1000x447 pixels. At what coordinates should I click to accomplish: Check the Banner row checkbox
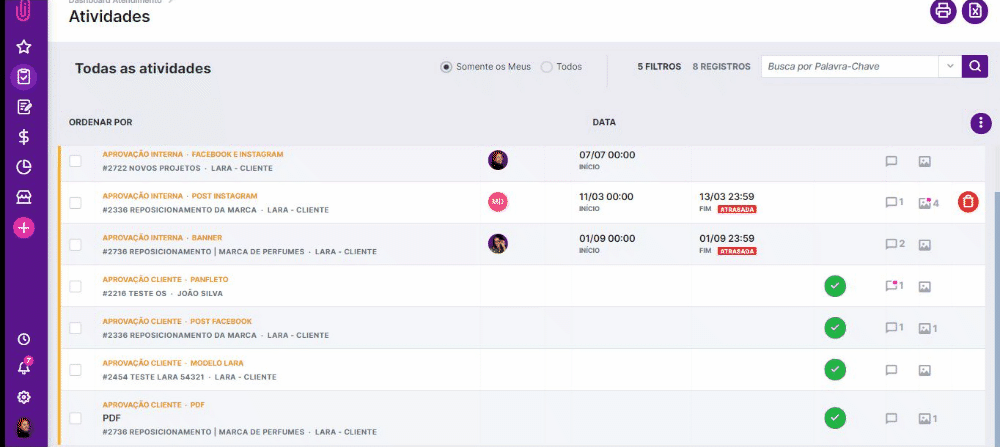point(75,244)
